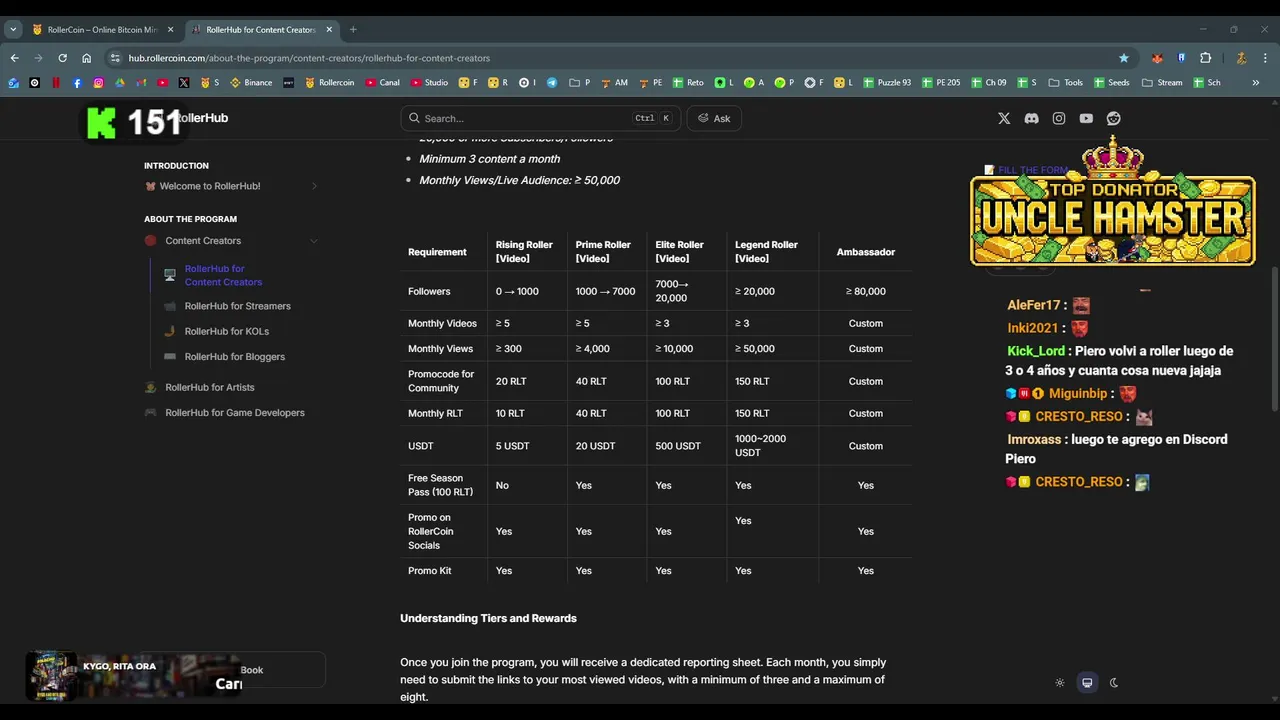This screenshot has width=1280, height=720.
Task: Open RollerHub for Game Developers page
Action: [x=234, y=412]
